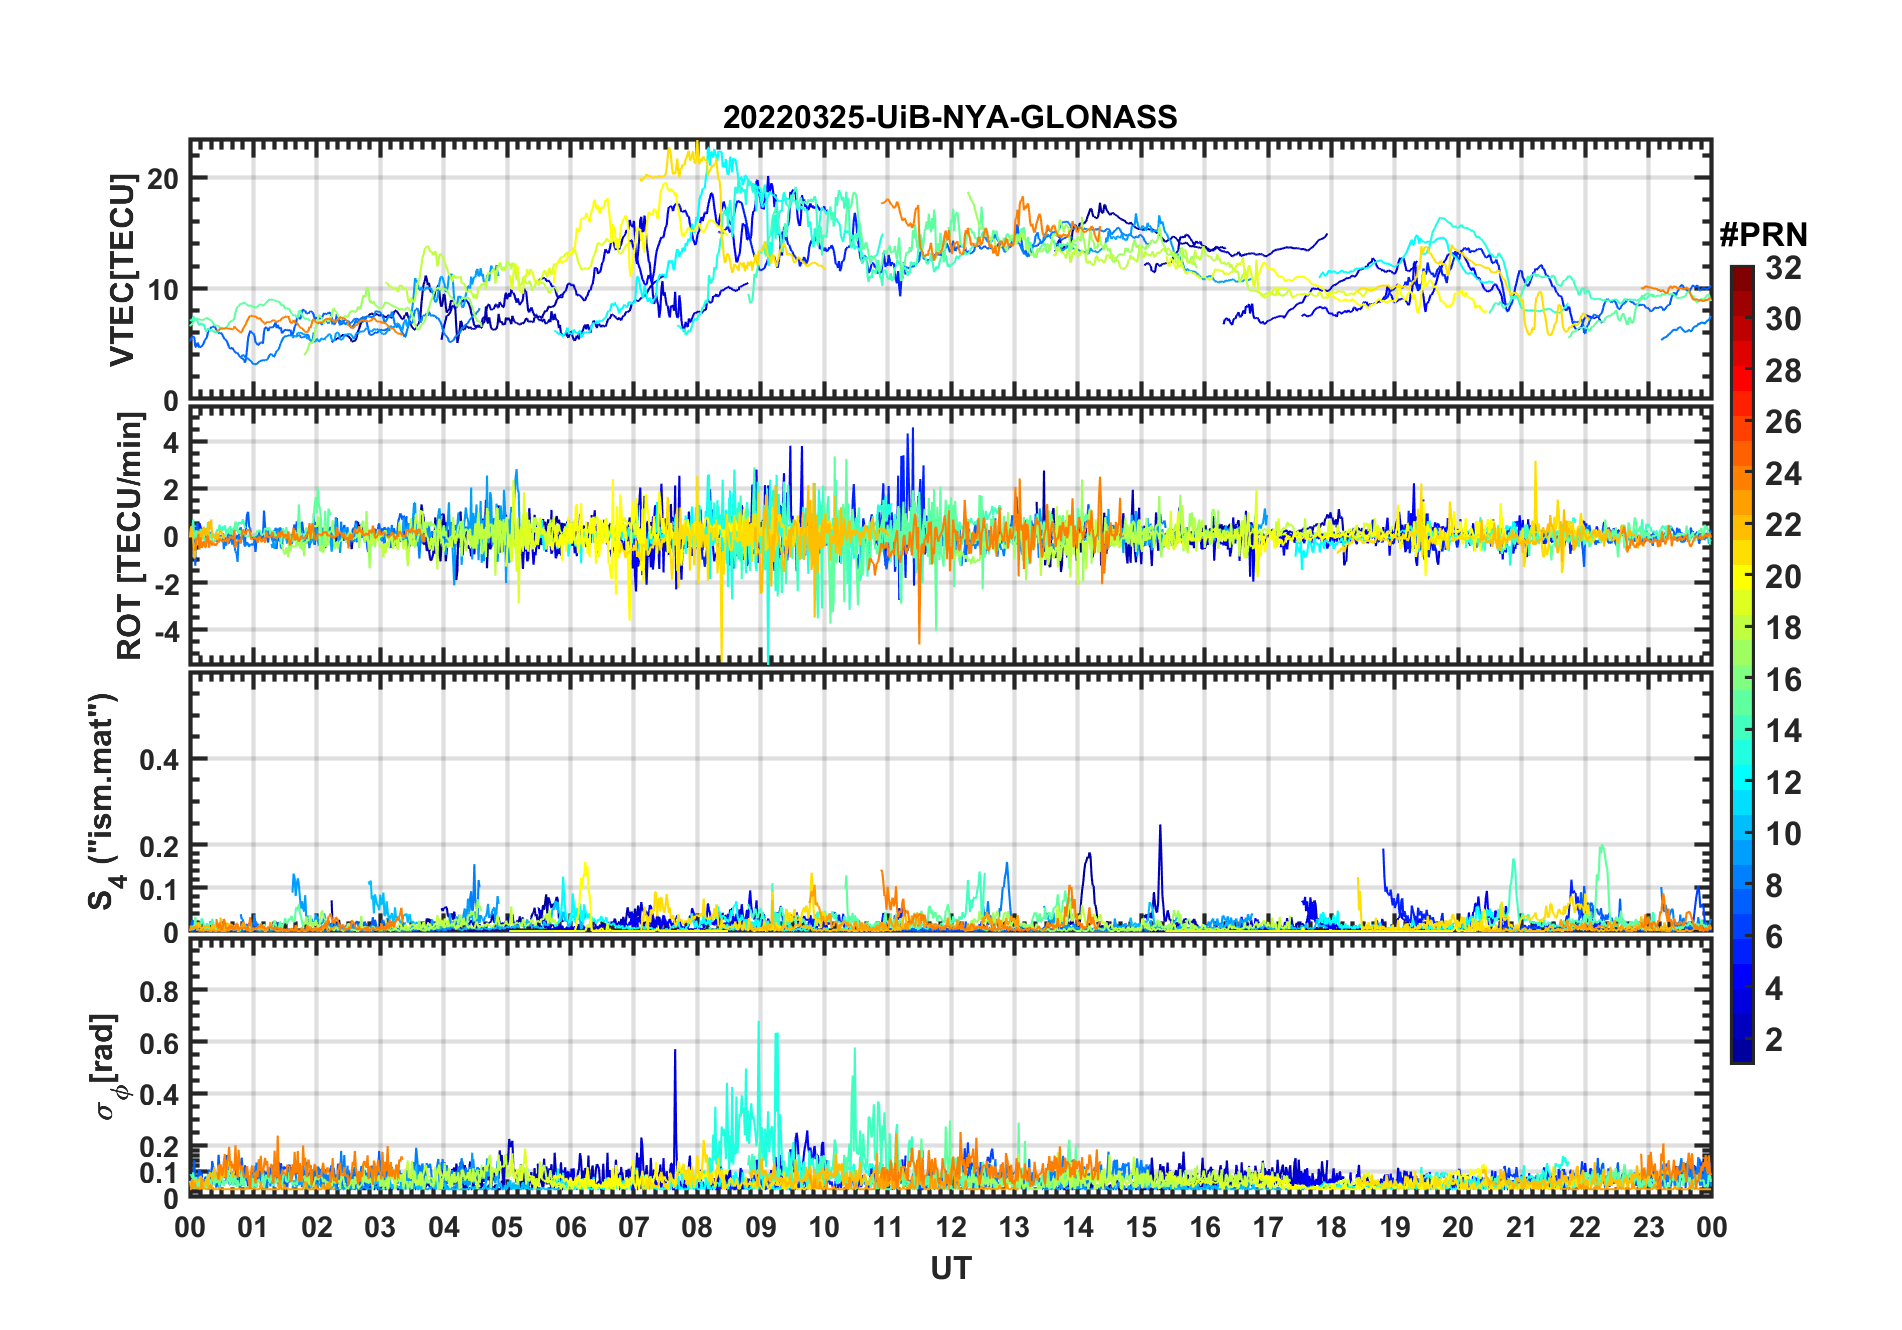
Task: Click the plot title 20220325-UiB-NYA-GLONASS
Action: 950,117
